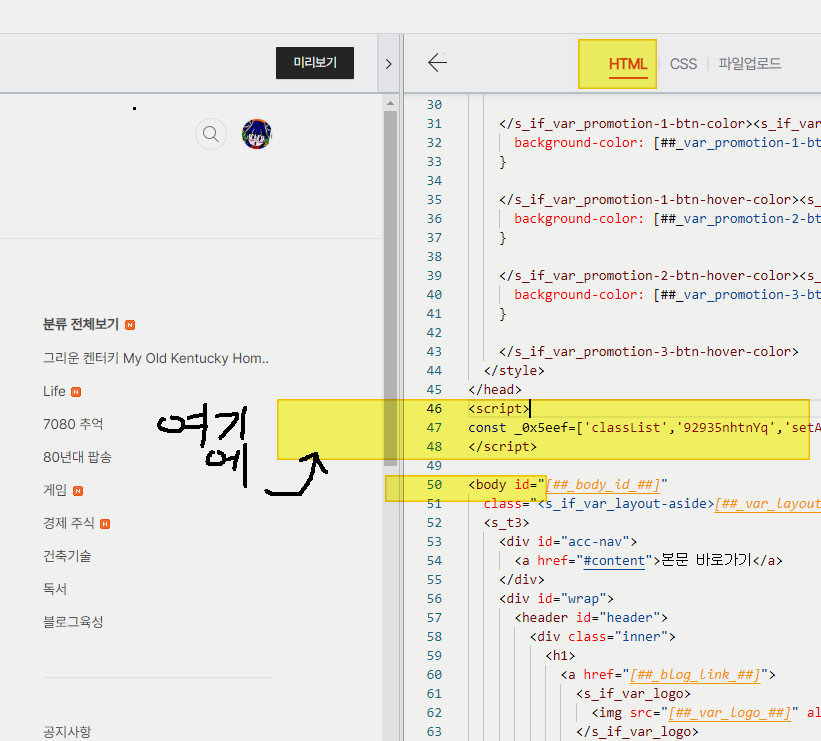The height and width of the screenshot is (741, 821).
Task: Open 그리운 켄터키 My Old Kentucky Home category
Action: point(156,358)
